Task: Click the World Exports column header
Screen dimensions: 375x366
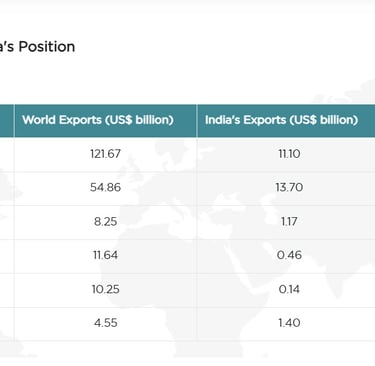Action: click(x=105, y=120)
